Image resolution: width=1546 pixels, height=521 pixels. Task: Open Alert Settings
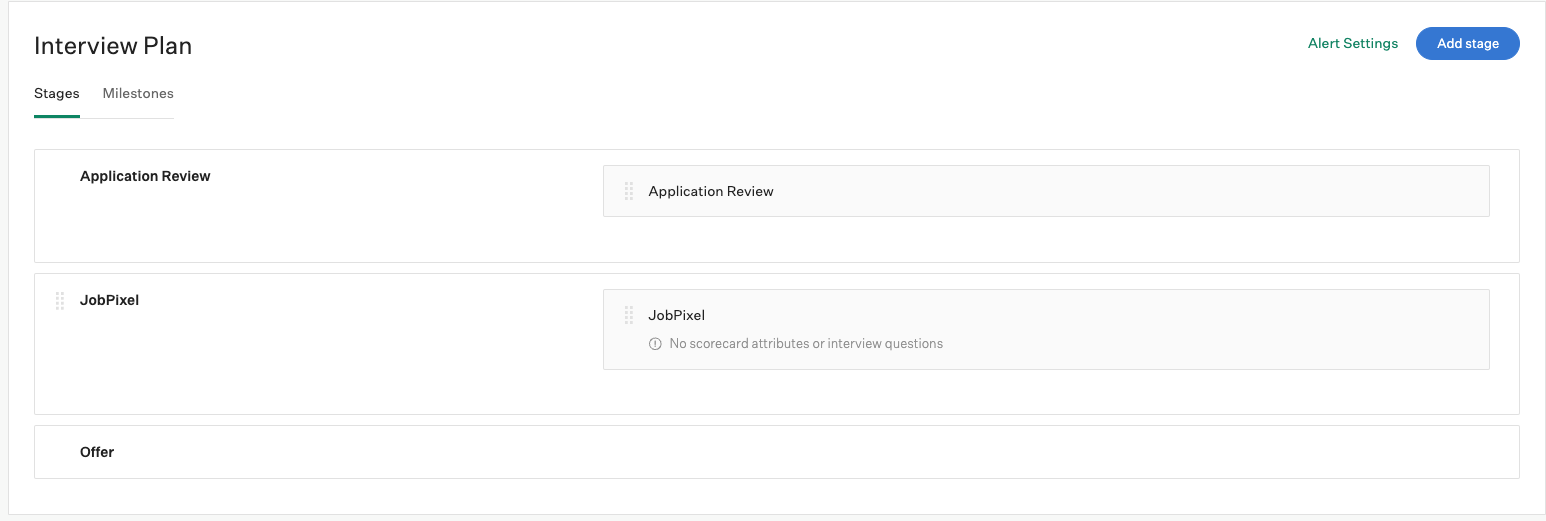[x=1353, y=44]
